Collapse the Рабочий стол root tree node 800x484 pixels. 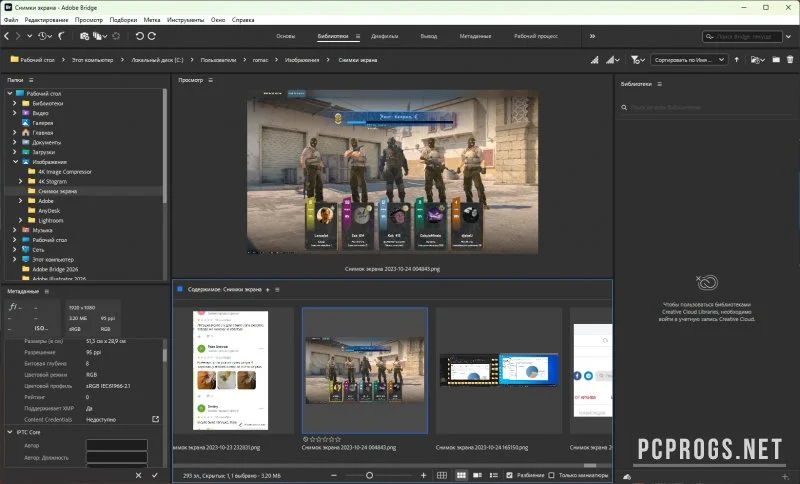[x=10, y=93]
